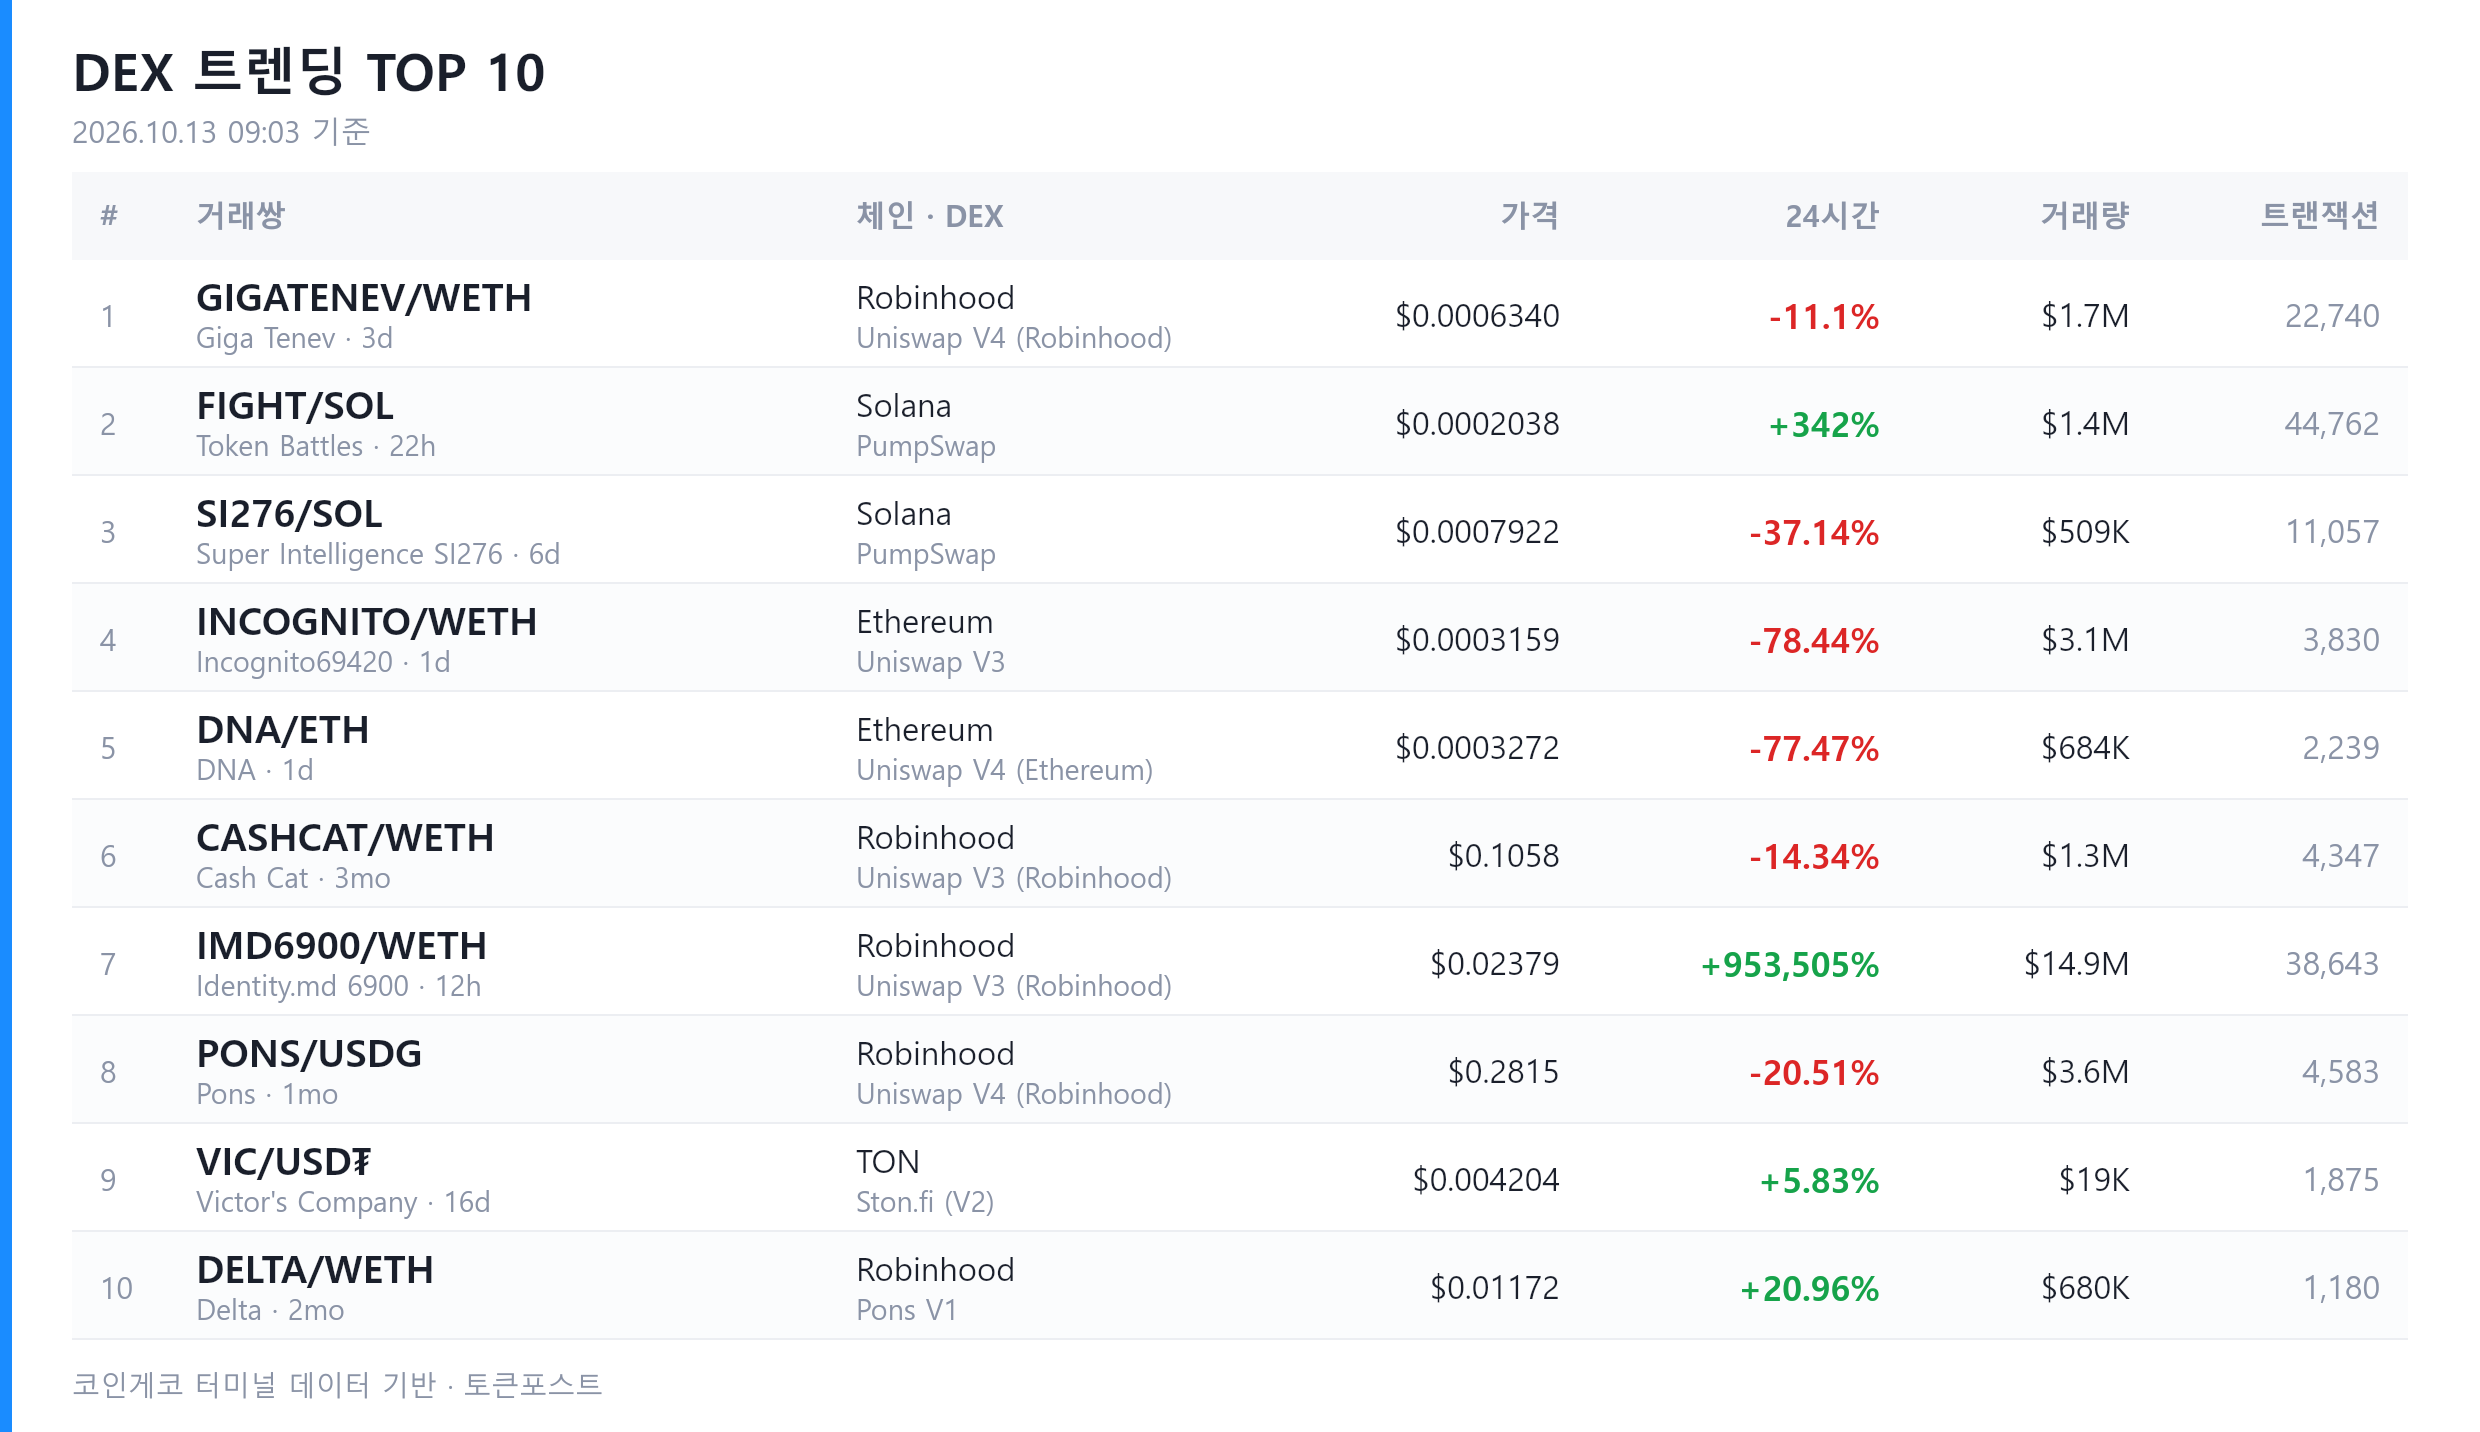The width and height of the screenshot is (2480, 1432).
Task: Click the 트랜잭션 column header
Action: [2320, 216]
